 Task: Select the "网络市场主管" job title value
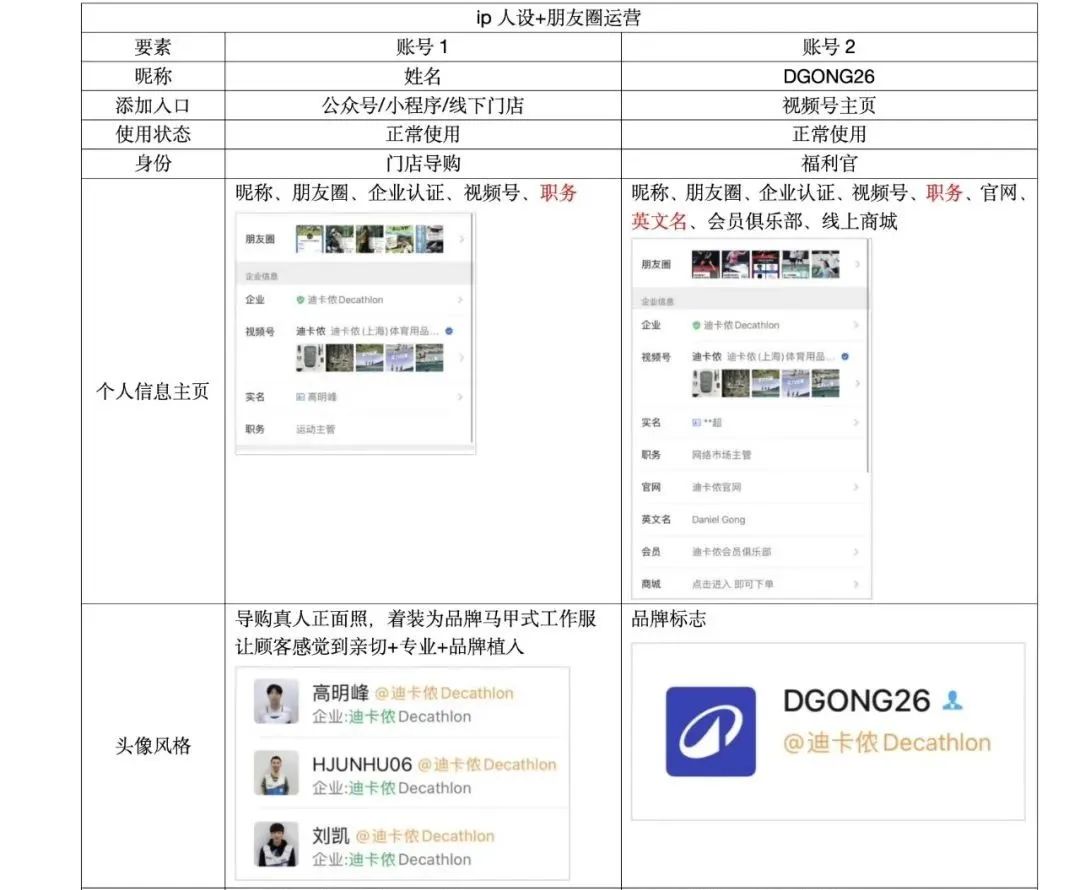tap(721, 455)
